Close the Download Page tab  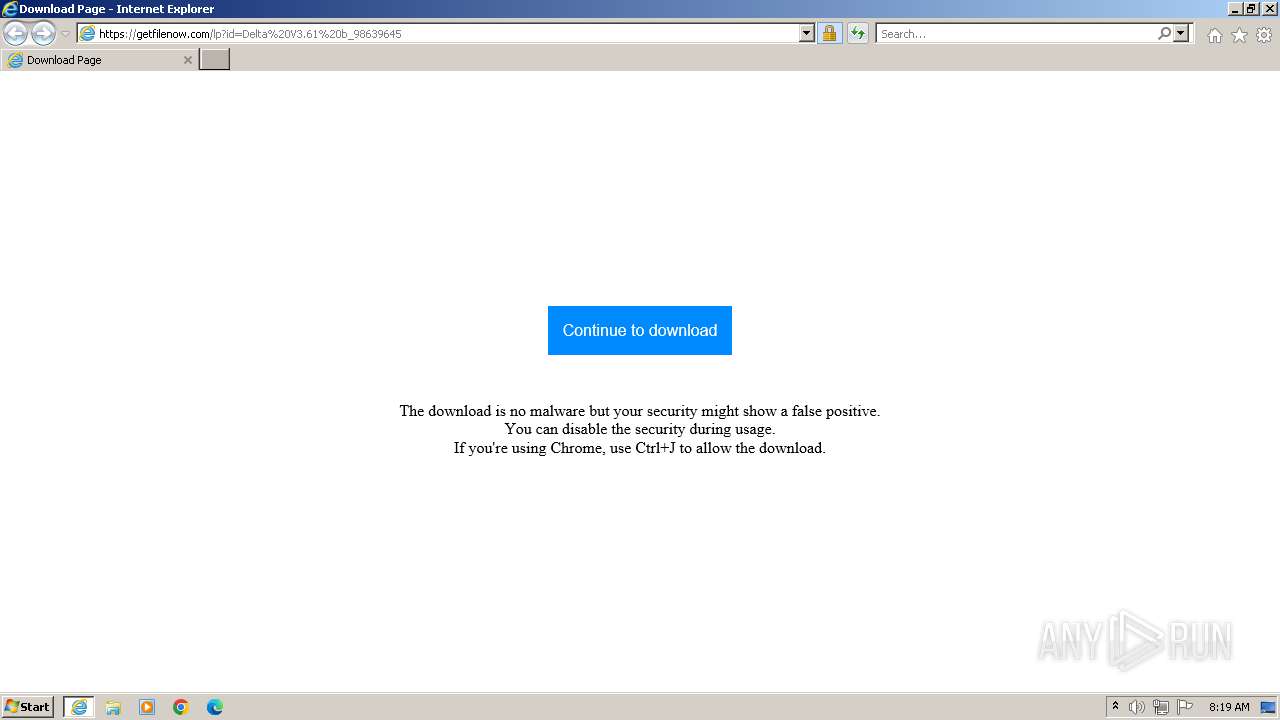pos(187,60)
